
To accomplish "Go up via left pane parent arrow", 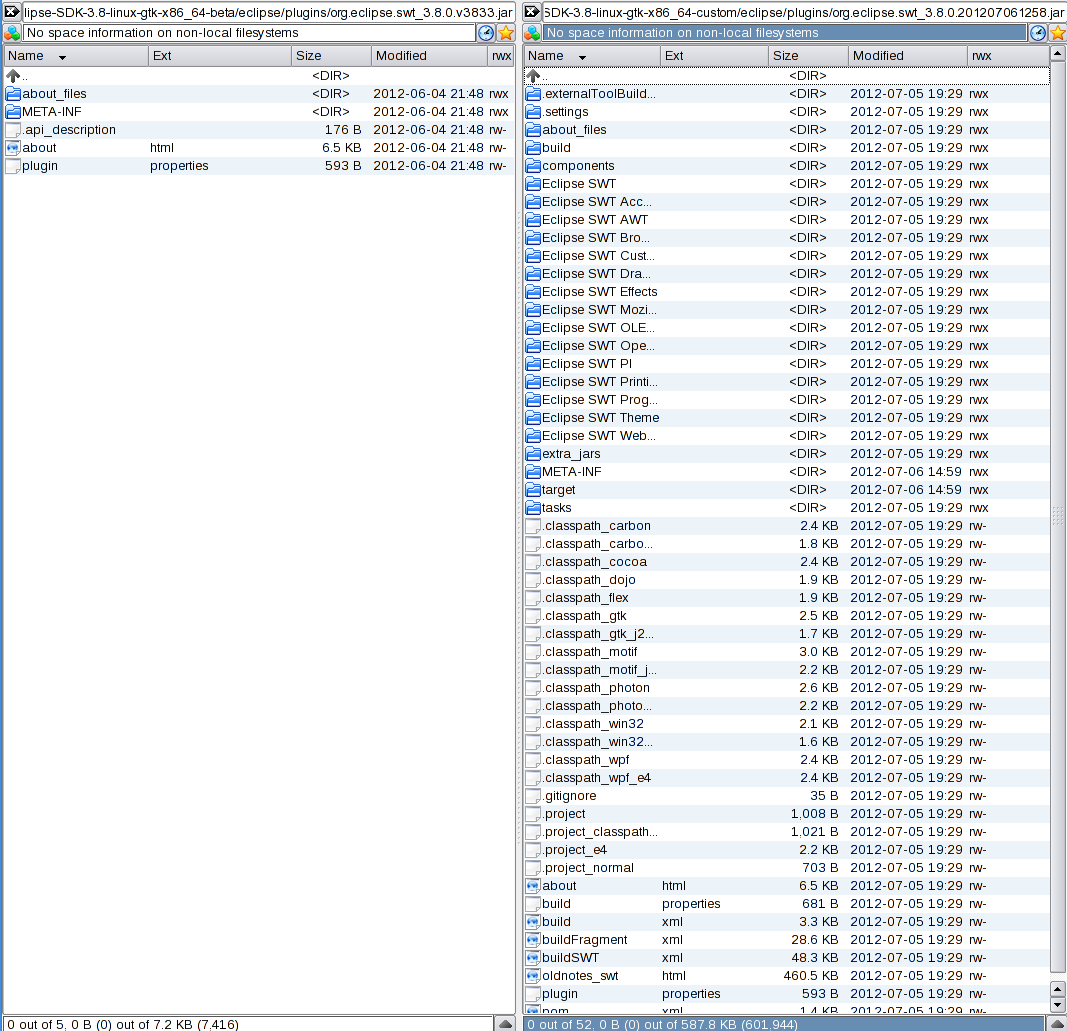I will (13, 76).
